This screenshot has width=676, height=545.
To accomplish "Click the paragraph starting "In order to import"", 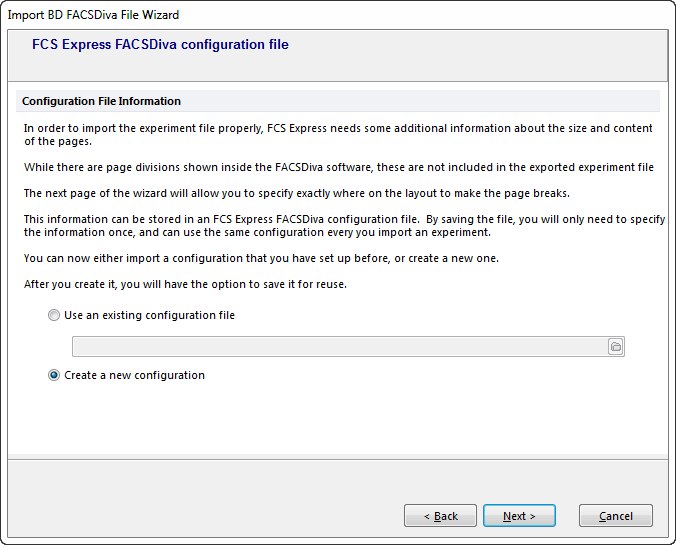I will (x=338, y=134).
